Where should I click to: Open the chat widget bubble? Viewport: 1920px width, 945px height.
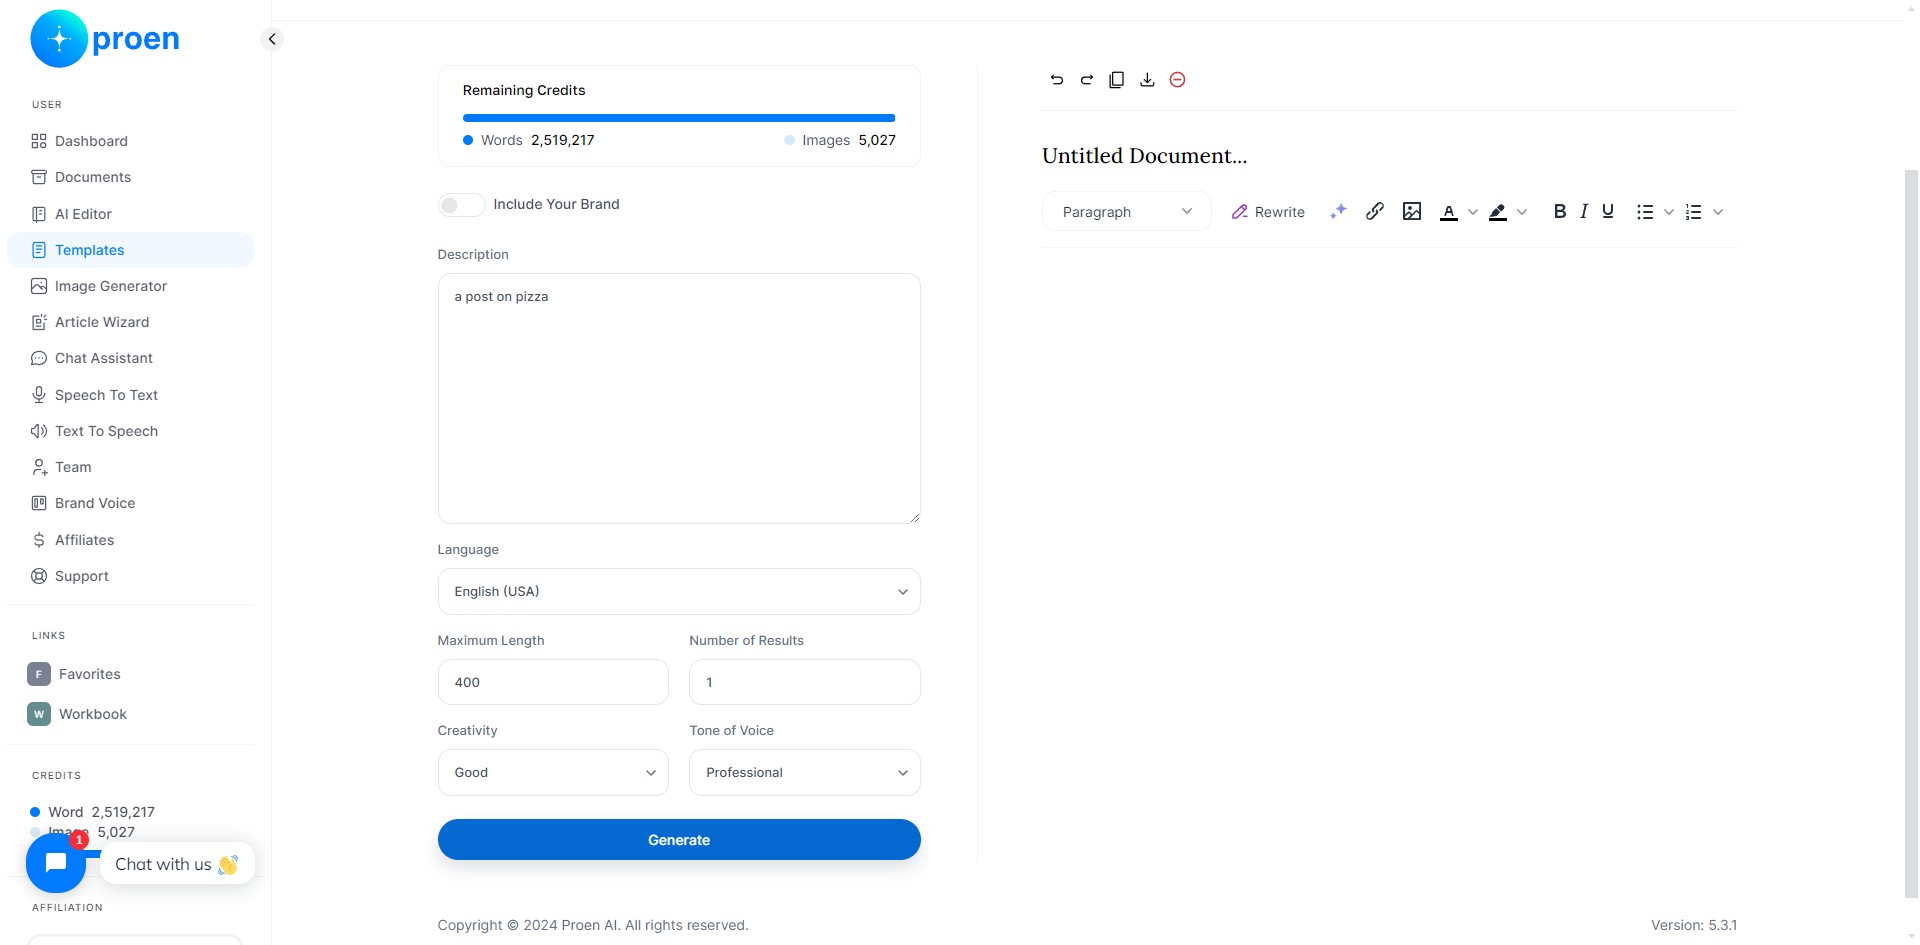pyautogui.click(x=56, y=862)
